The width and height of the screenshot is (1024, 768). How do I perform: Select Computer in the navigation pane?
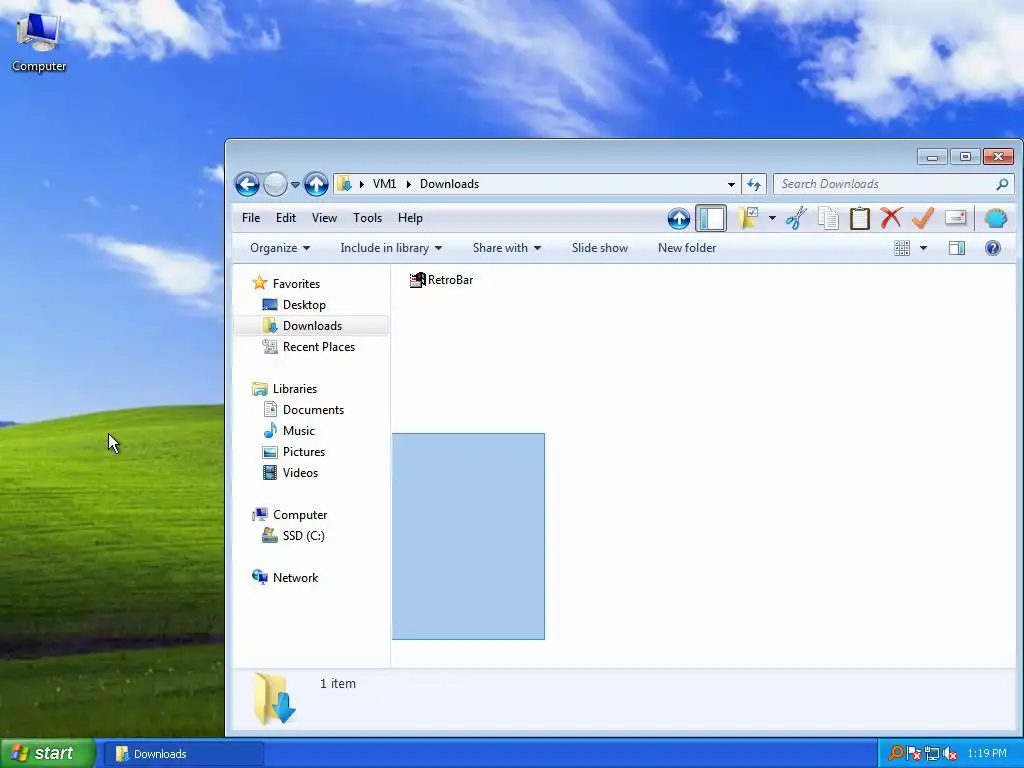pyautogui.click(x=299, y=515)
